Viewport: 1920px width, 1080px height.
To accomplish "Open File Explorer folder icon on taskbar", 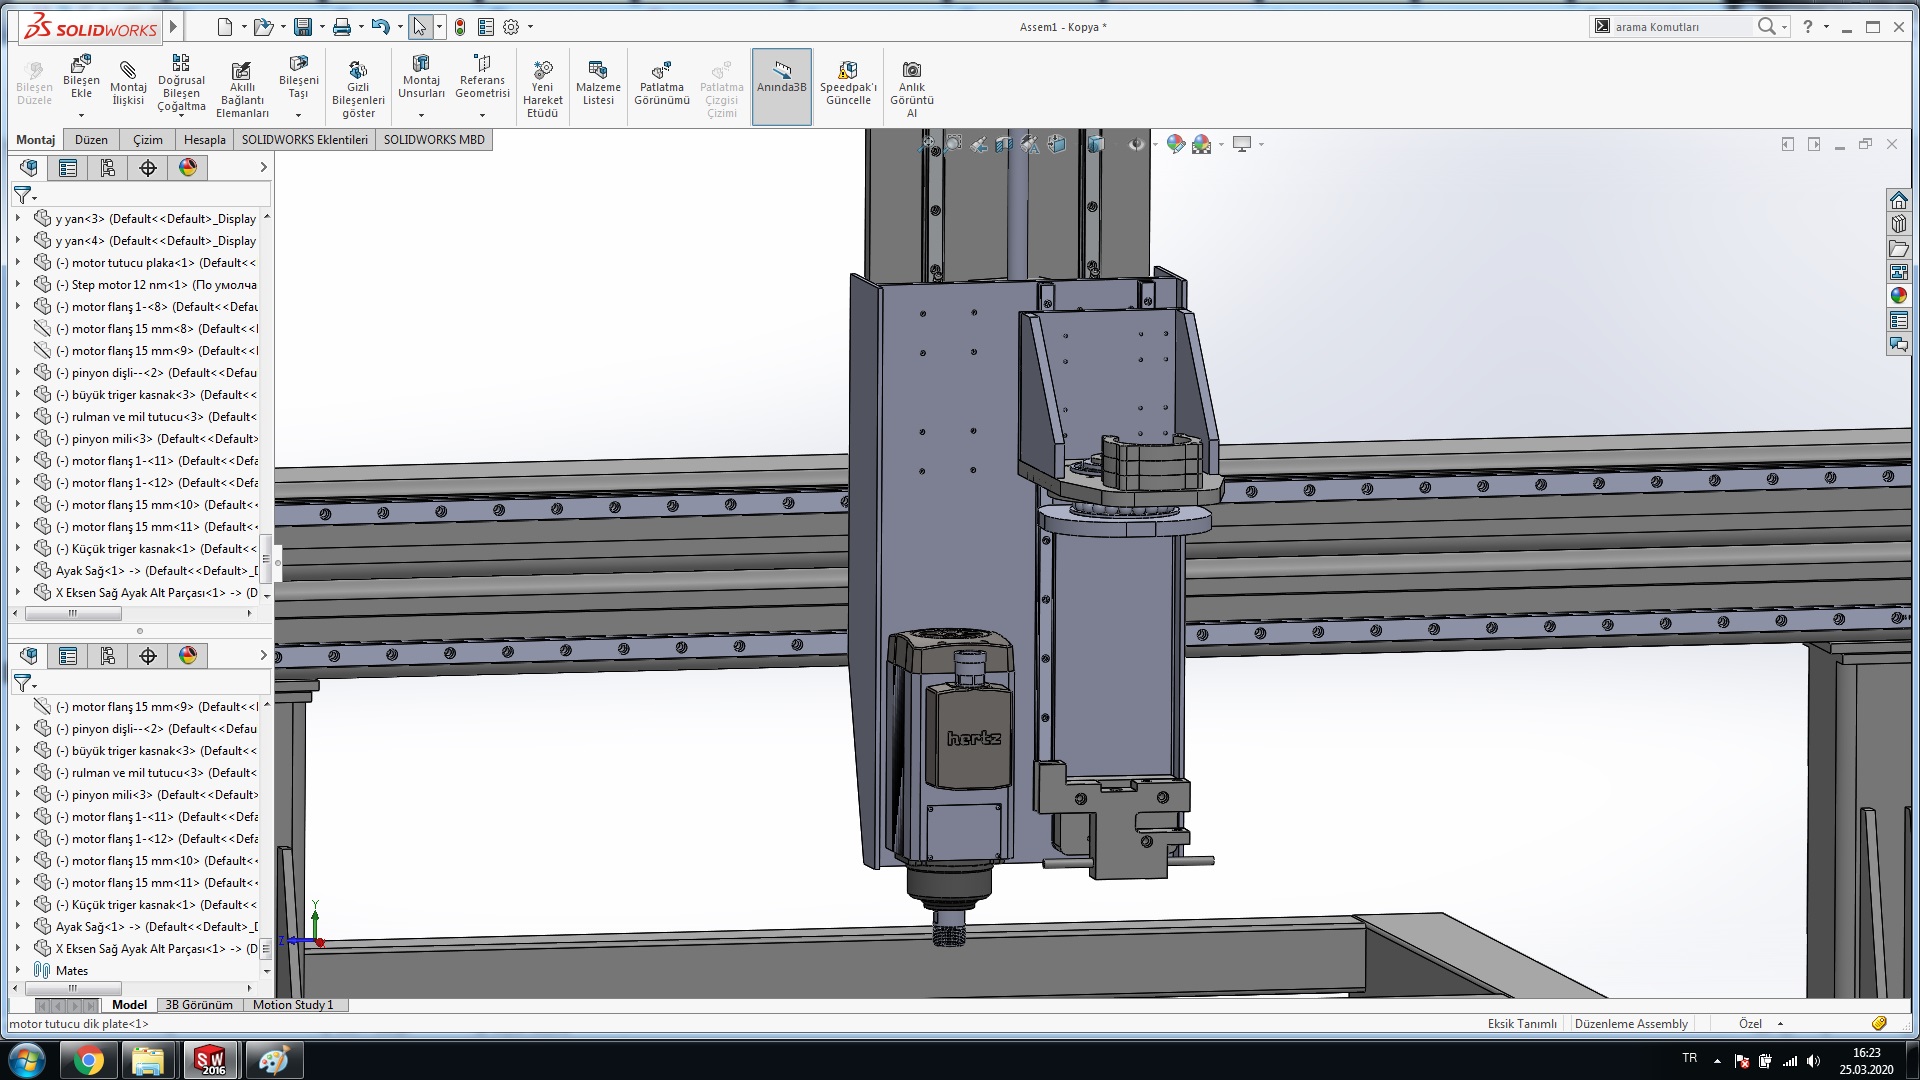I will coord(148,1060).
